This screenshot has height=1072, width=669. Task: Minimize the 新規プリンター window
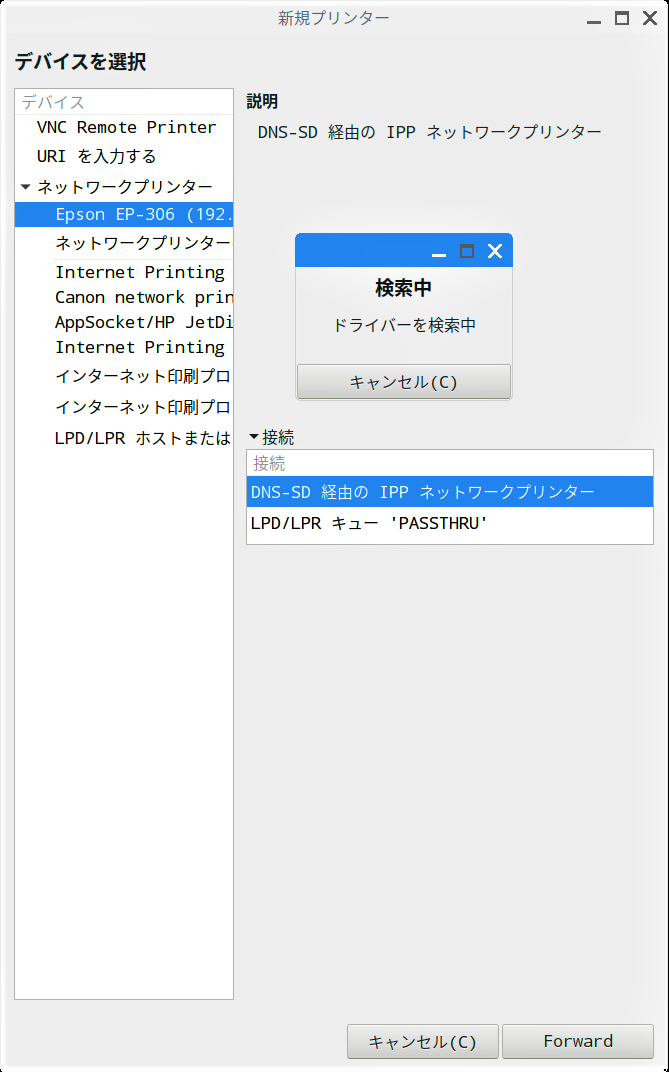tap(594, 18)
